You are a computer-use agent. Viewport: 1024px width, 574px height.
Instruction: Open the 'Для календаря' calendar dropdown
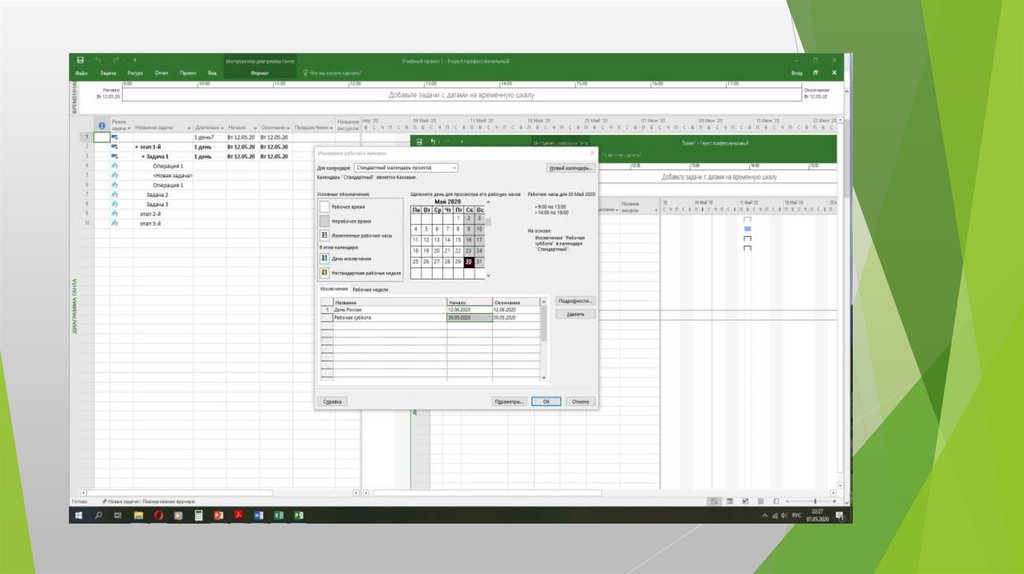pos(453,168)
